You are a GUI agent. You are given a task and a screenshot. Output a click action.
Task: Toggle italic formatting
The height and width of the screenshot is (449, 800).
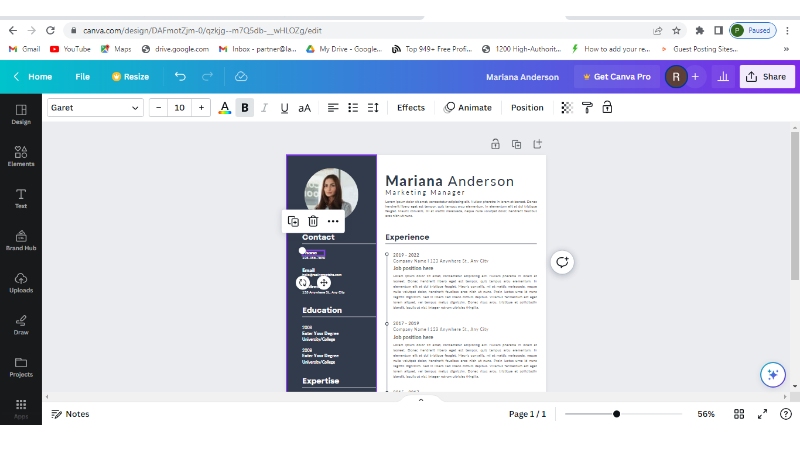coord(264,108)
